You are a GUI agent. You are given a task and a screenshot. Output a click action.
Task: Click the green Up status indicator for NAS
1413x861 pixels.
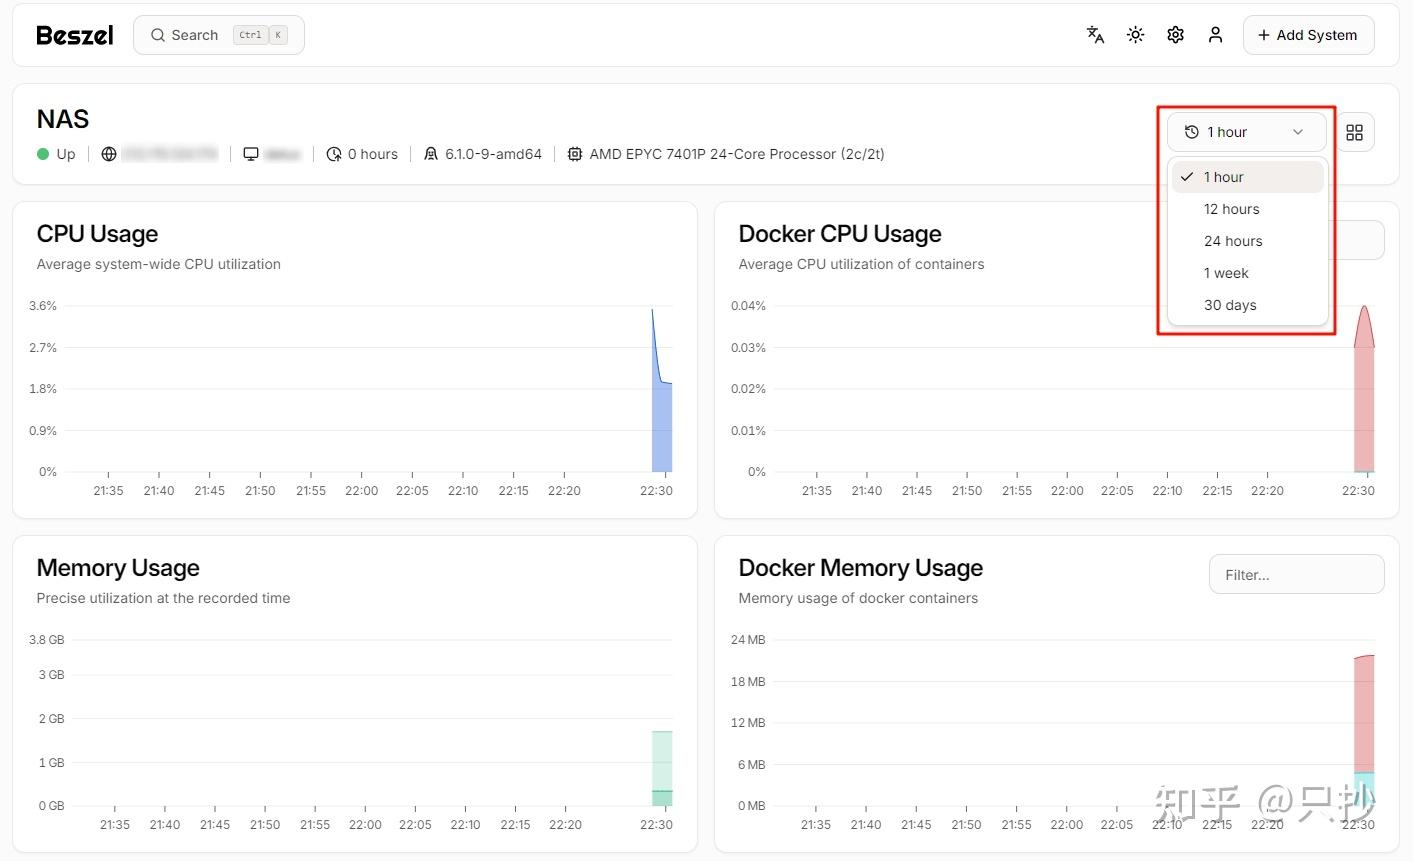click(42, 154)
